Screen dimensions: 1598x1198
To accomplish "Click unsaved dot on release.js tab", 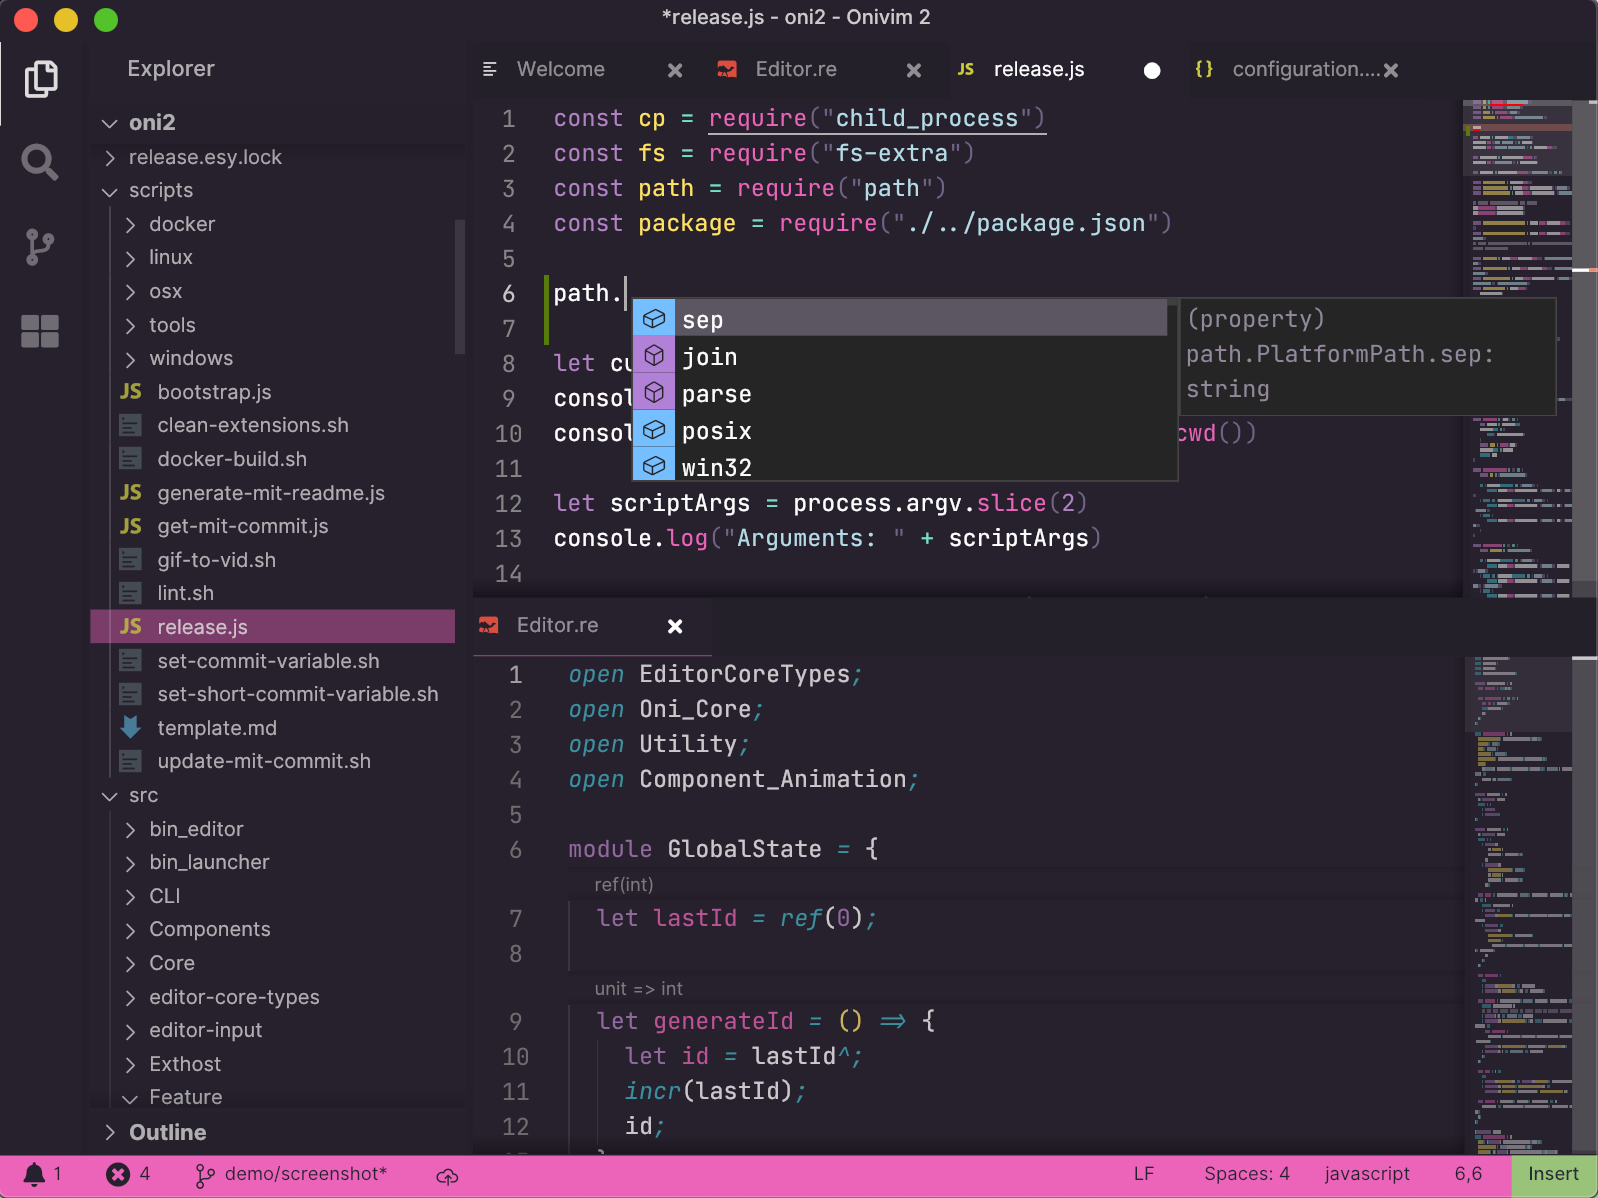I will [1152, 70].
